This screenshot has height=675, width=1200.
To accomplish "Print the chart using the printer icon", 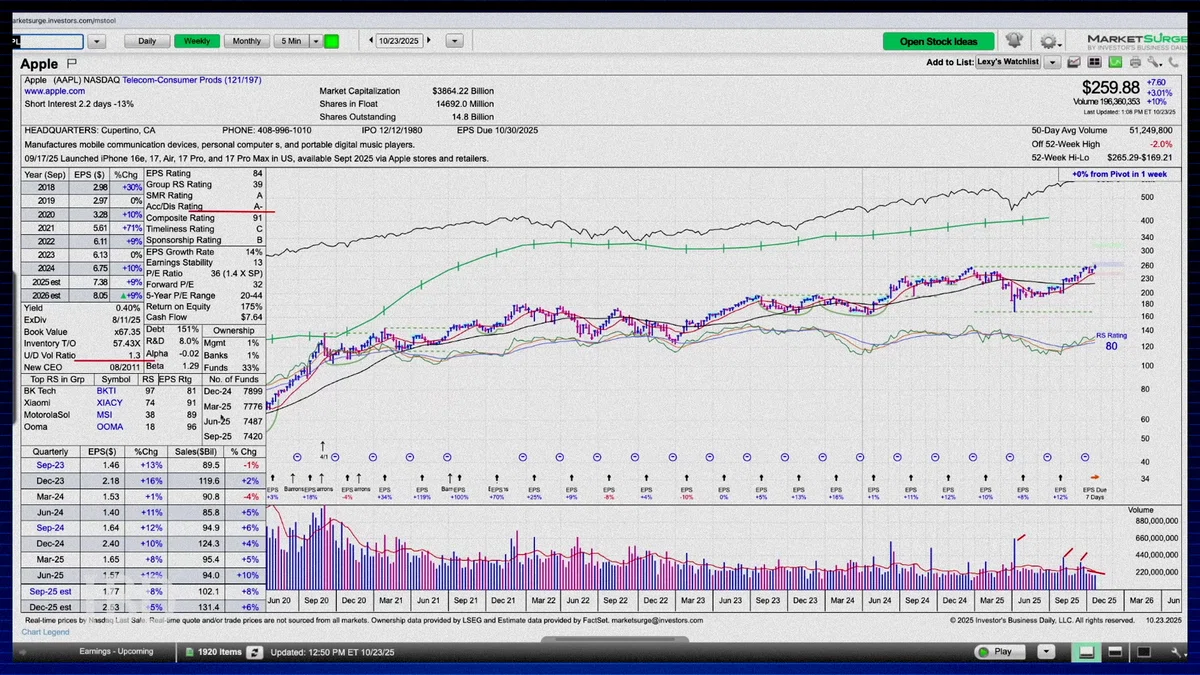I will tap(1134, 62).
